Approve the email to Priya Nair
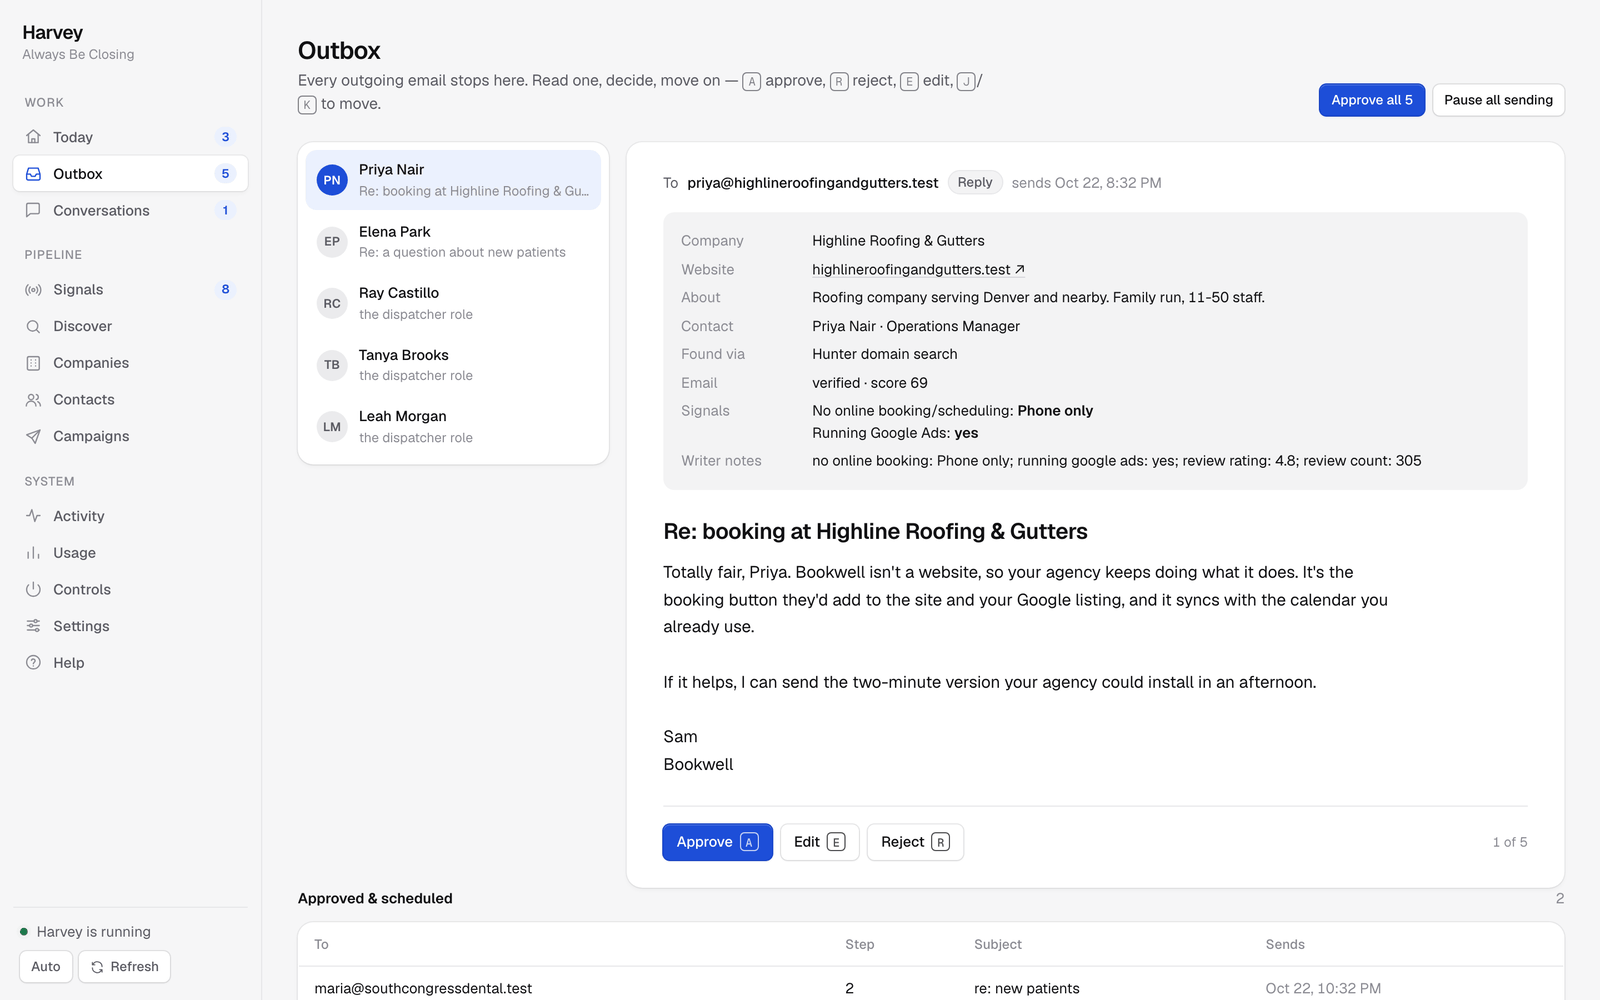This screenshot has height=1000, width=1600. 717,842
